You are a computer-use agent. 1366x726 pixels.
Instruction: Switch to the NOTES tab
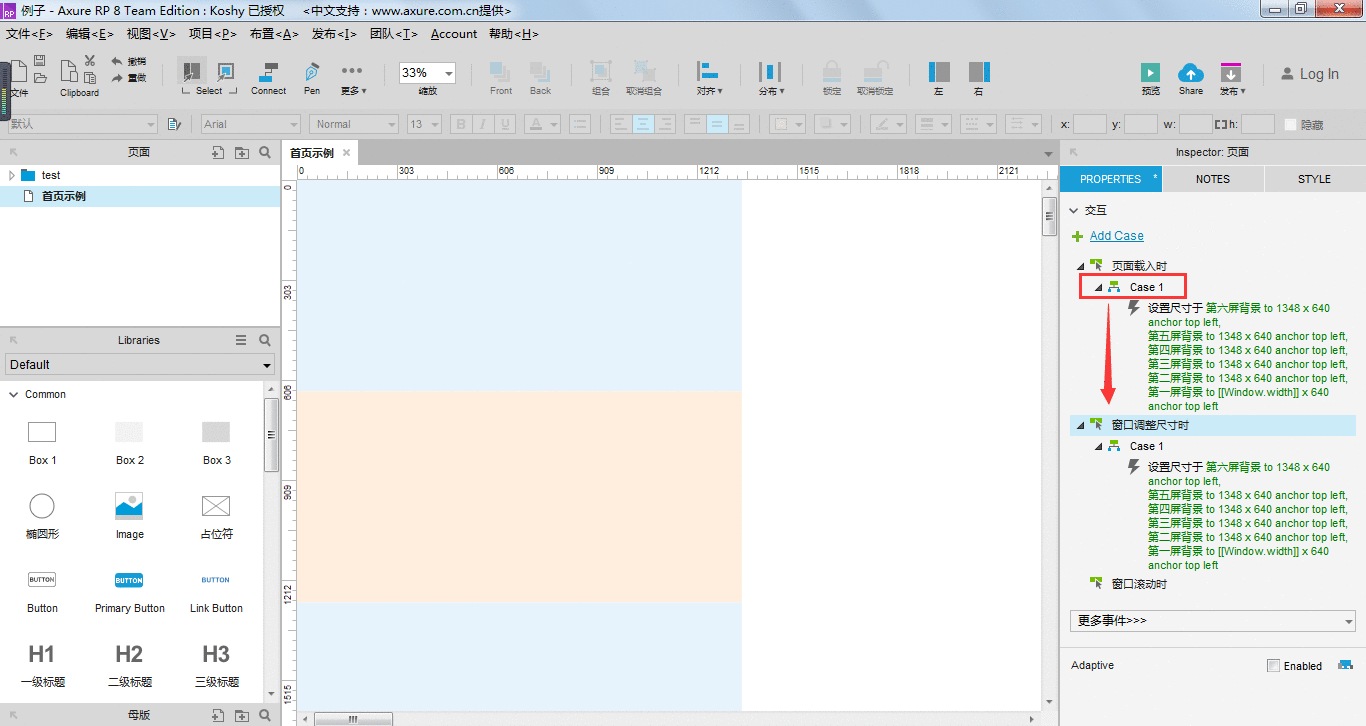tap(1213, 179)
